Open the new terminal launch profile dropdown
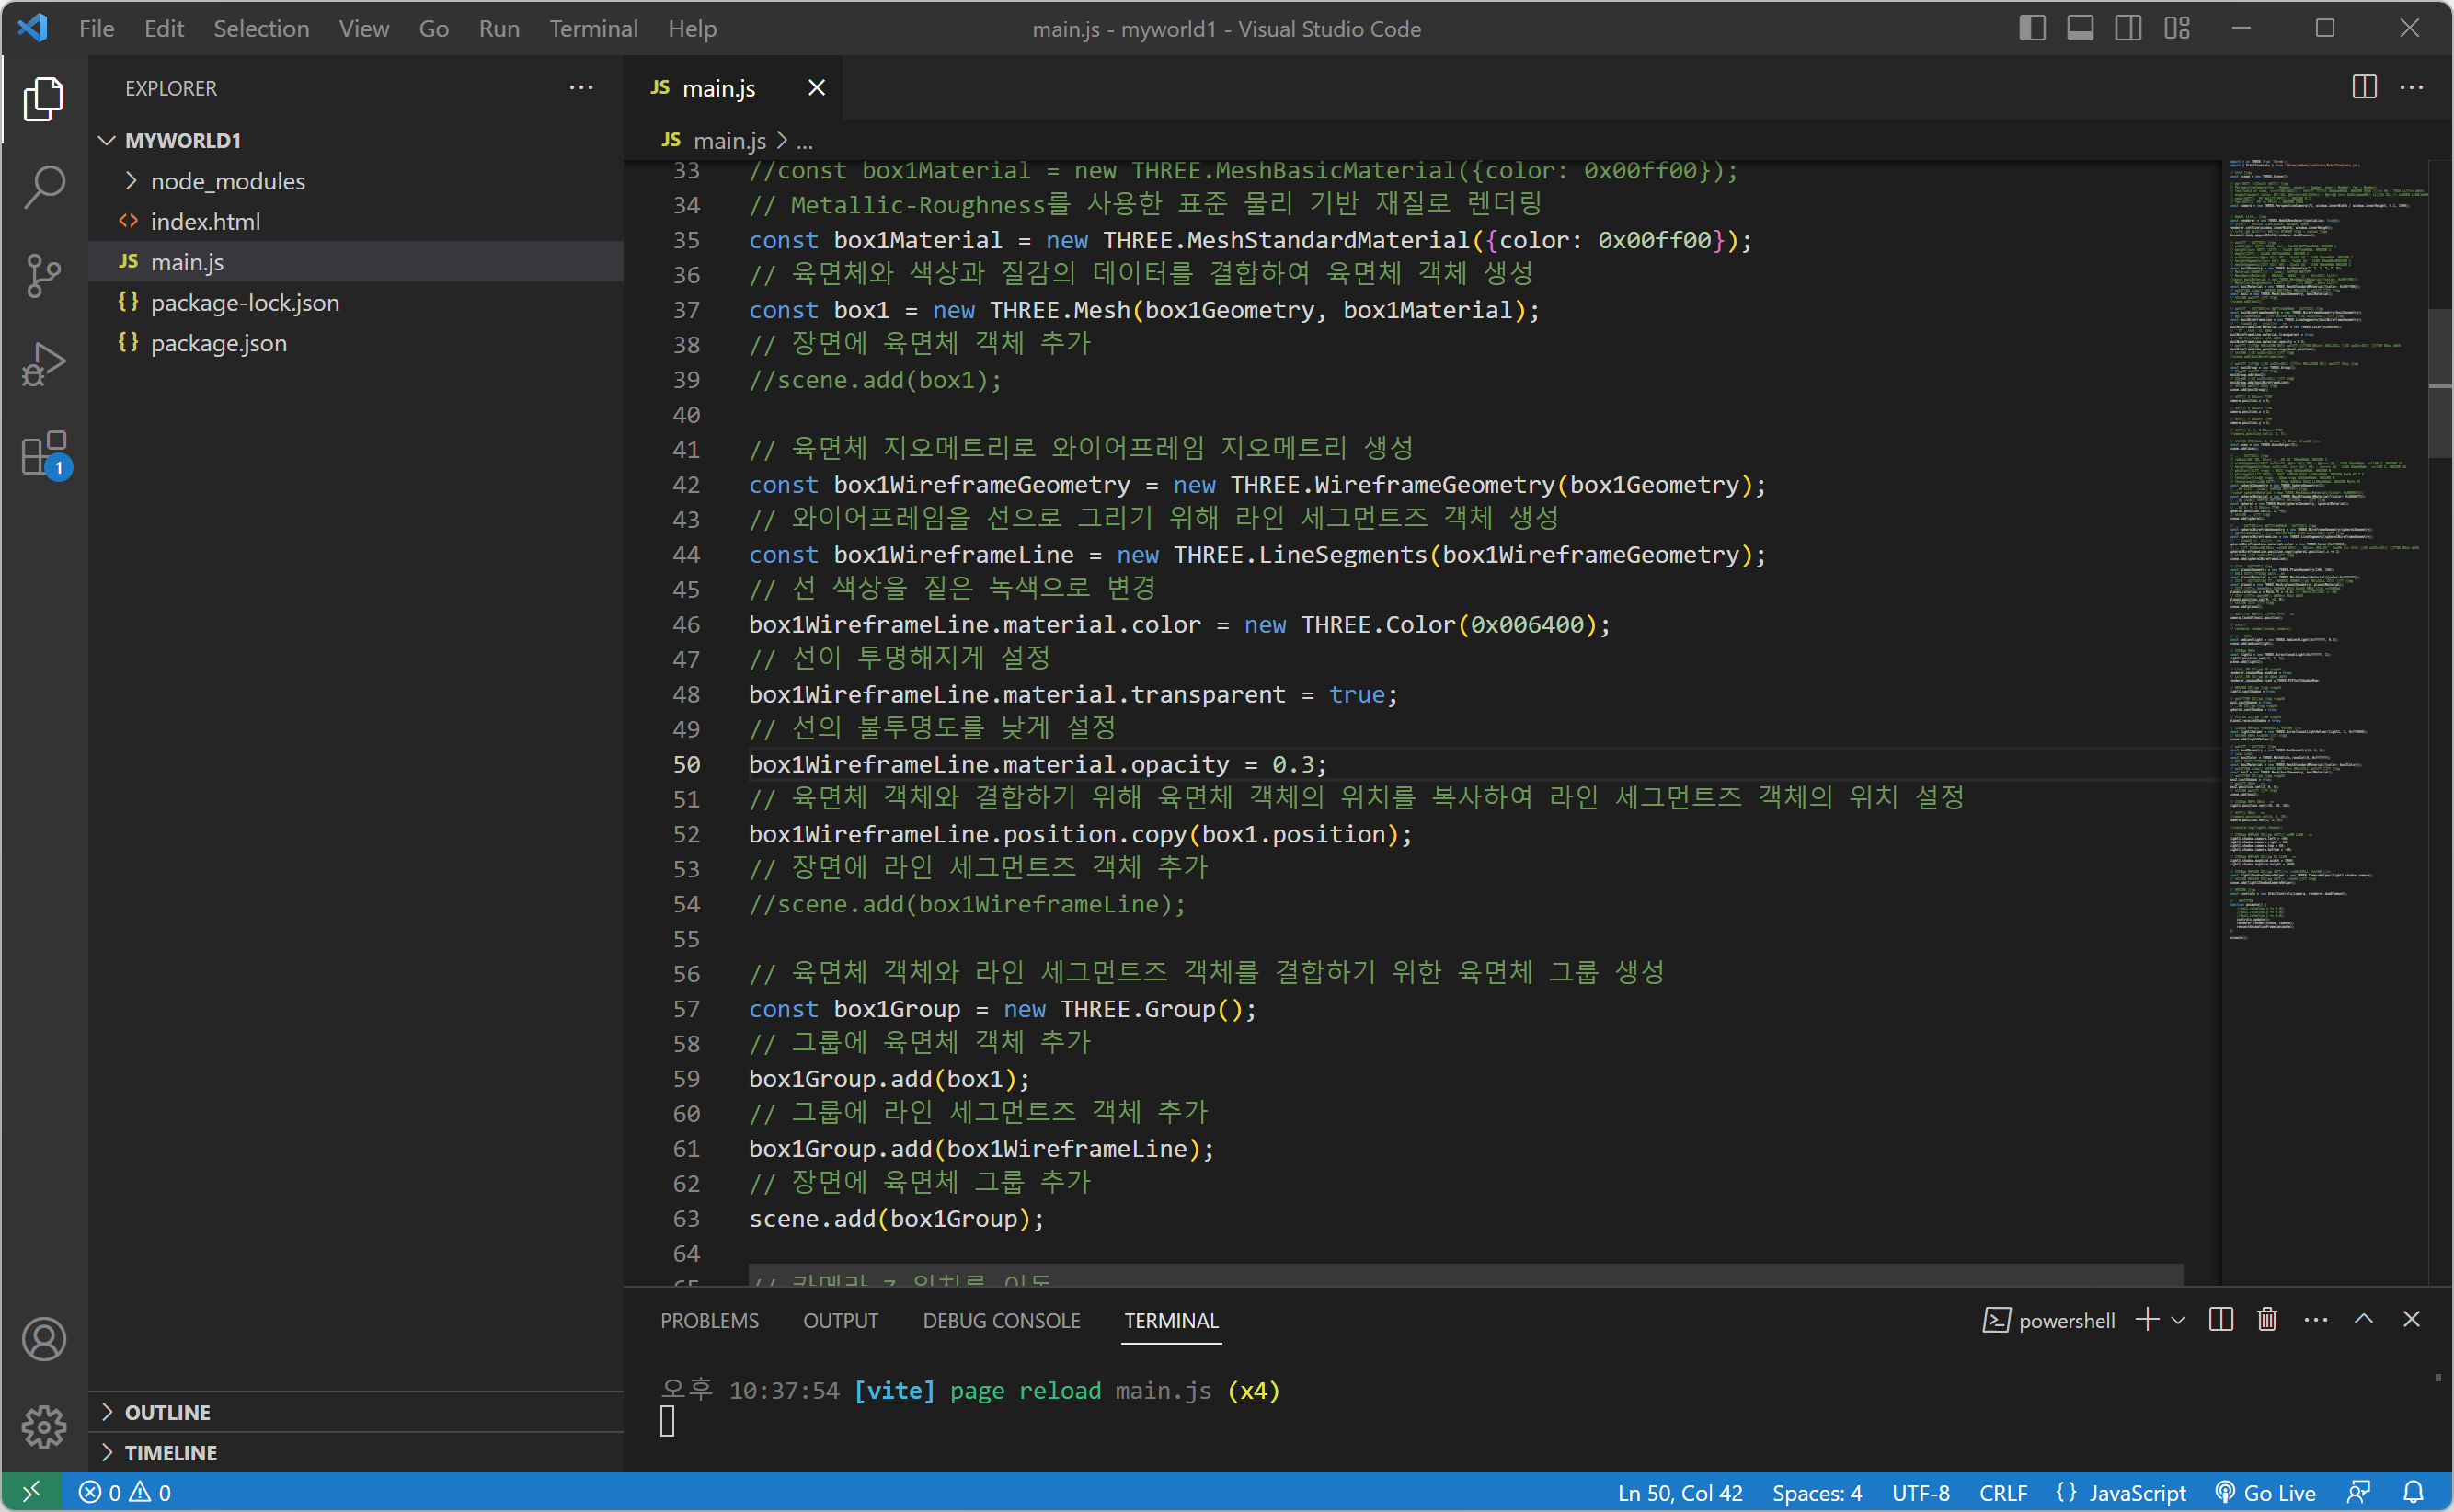The image size is (2454, 1512). pos(2179,1320)
